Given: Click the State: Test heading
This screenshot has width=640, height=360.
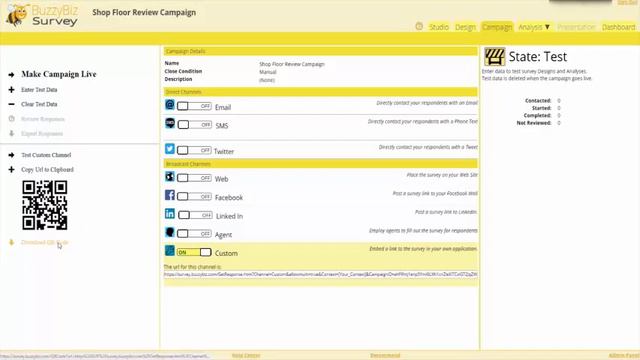Looking at the screenshot, I should tap(538, 57).
